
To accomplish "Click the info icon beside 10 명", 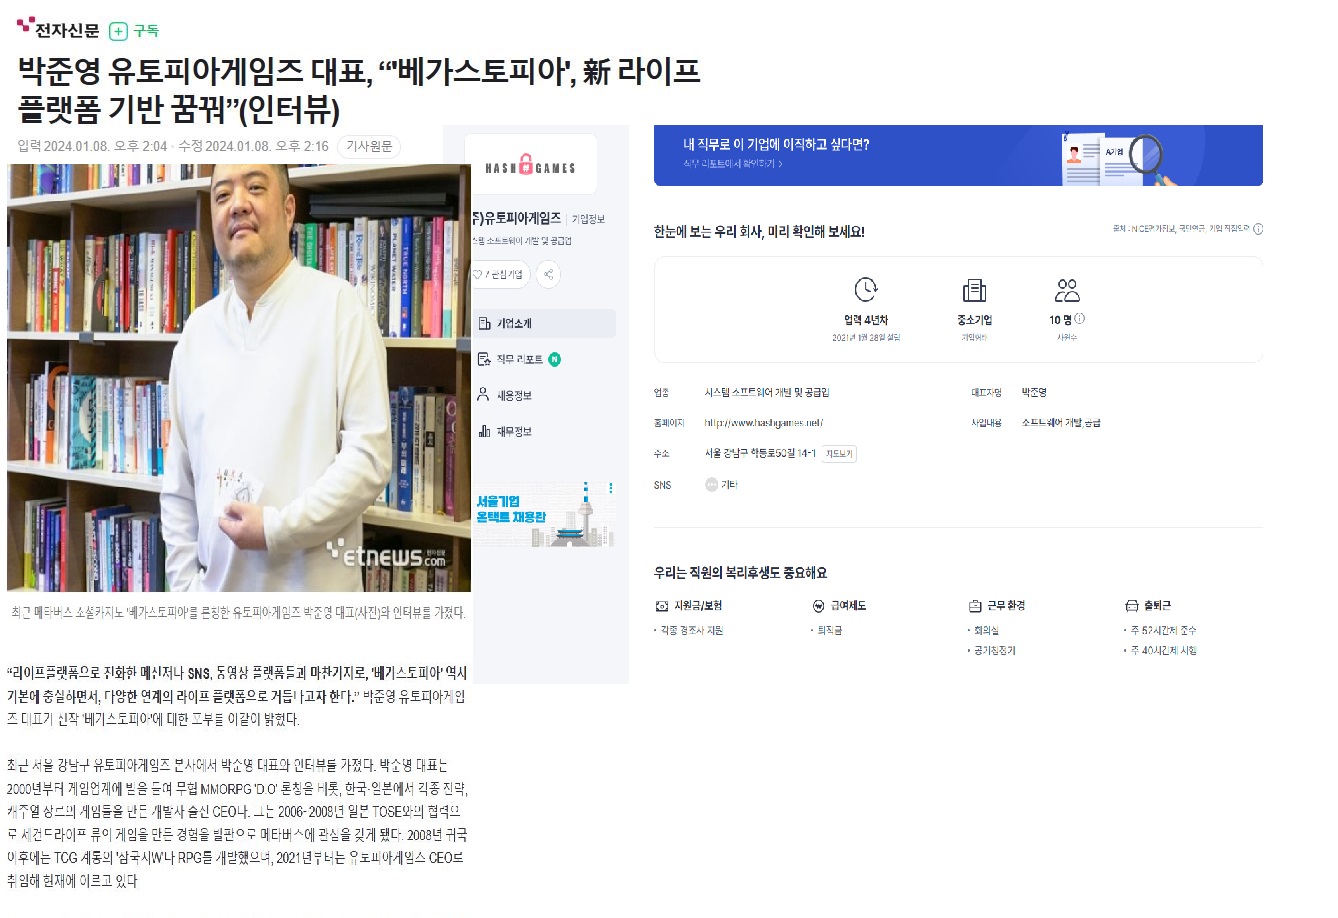I will pyautogui.click(x=1080, y=319).
